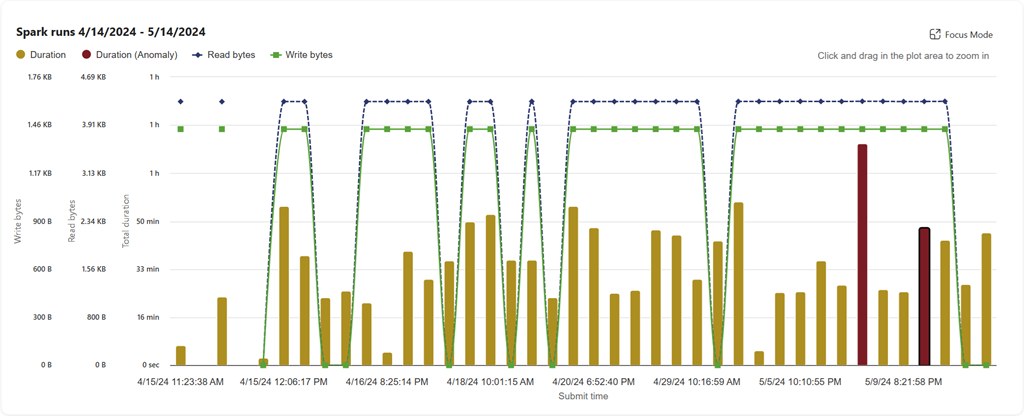The height and width of the screenshot is (416, 1024).
Task: Click the Focus Mode expand icon
Action: (935, 34)
